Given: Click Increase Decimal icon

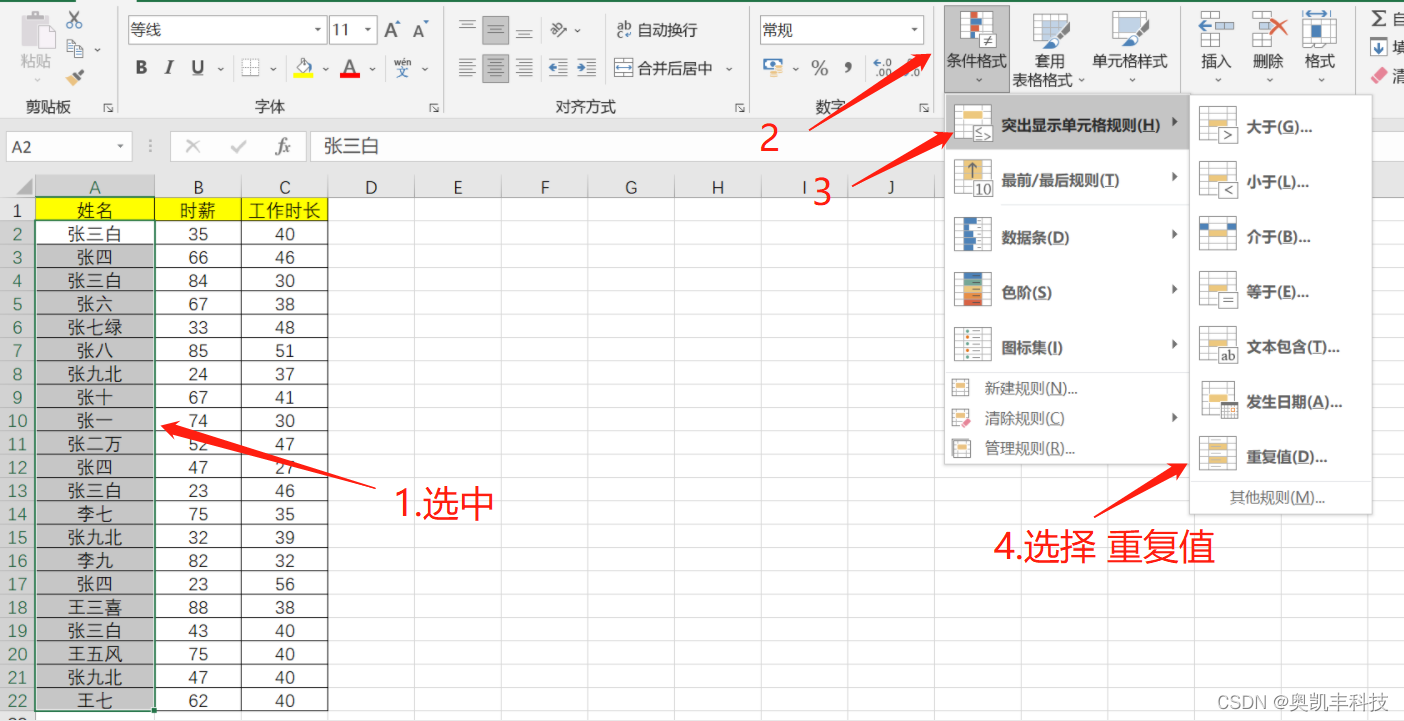Looking at the screenshot, I should (883, 68).
